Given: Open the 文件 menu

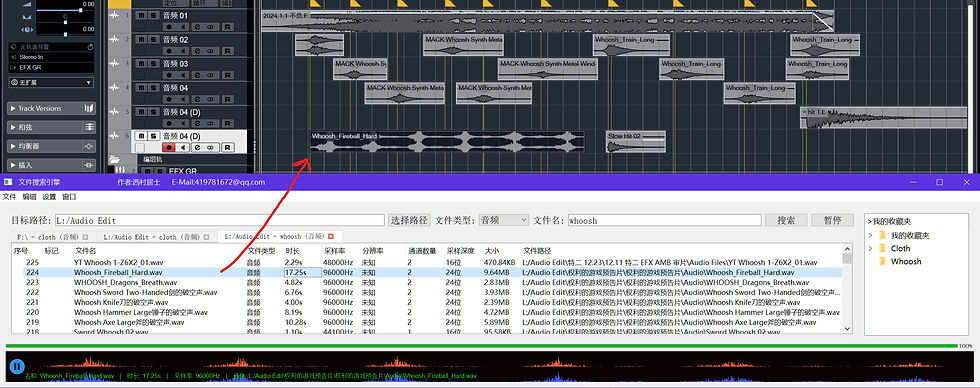Looking at the screenshot, I should [x=9, y=197].
